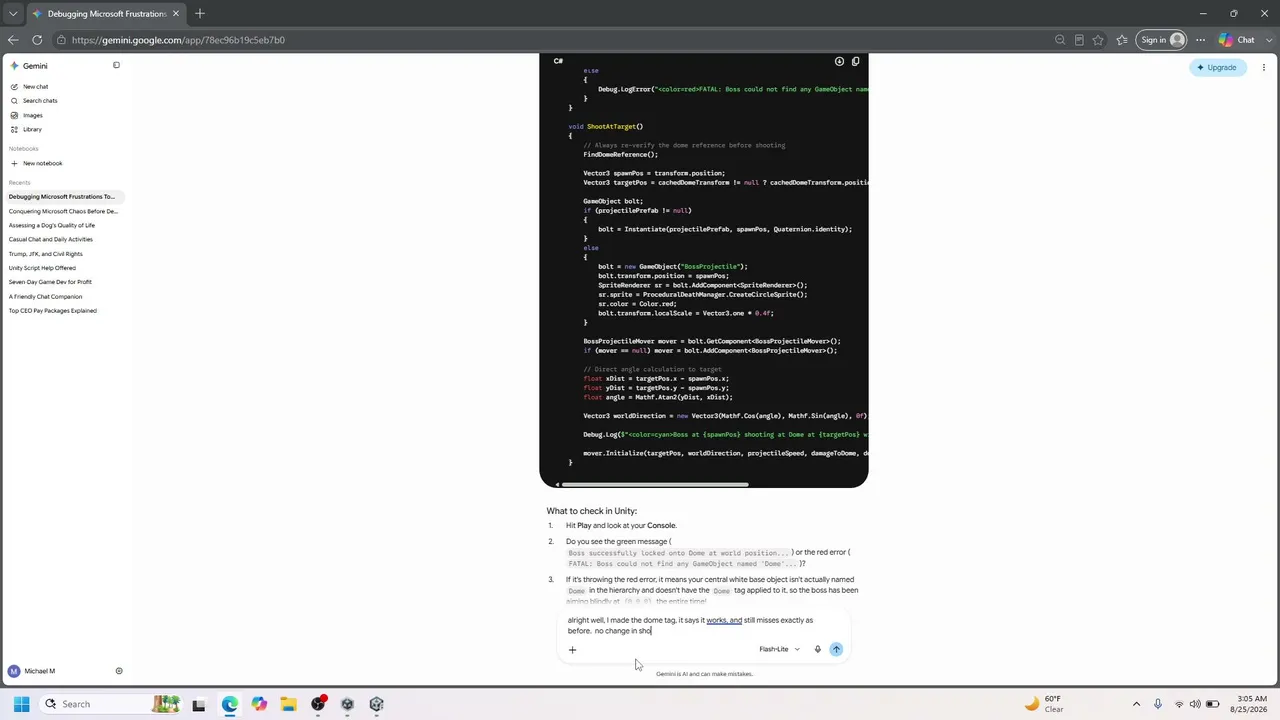Open chat 'A Friendly Chat Companion'

pyautogui.click(x=45, y=296)
